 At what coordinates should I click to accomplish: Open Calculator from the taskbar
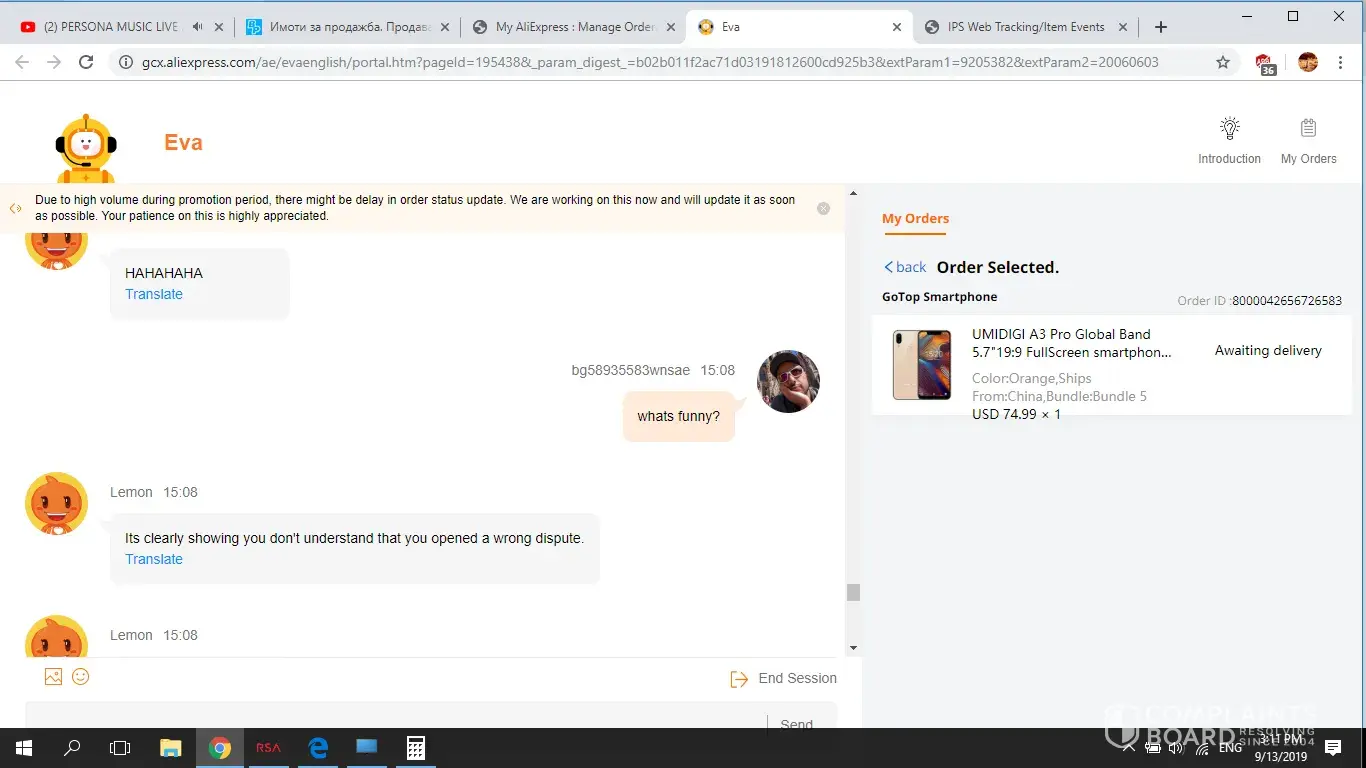click(415, 748)
